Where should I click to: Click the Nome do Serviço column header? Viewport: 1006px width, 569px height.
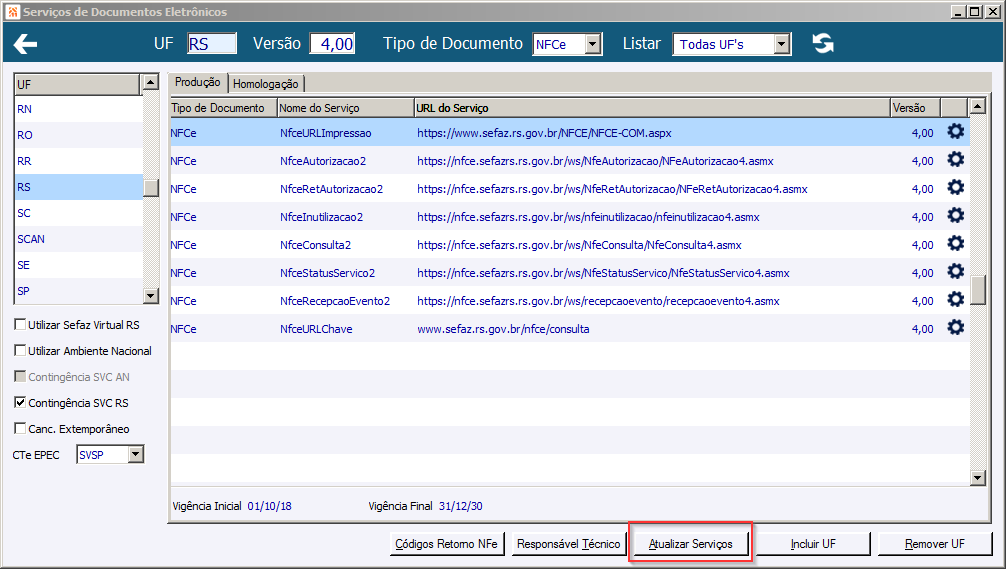coord(346,108)
